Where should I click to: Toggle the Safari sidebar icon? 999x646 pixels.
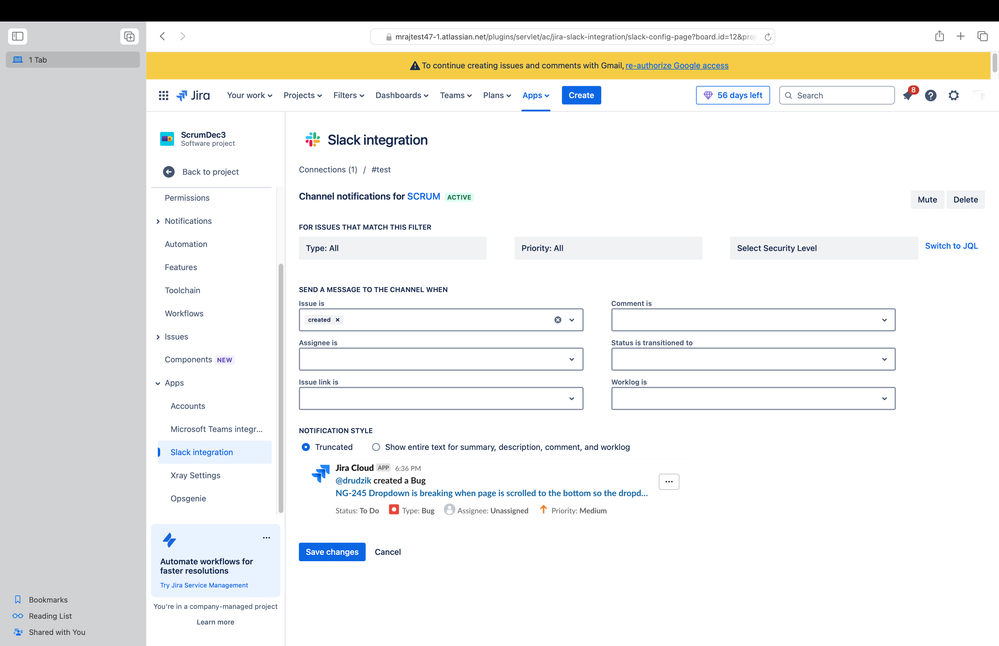(x=18, y=36)
